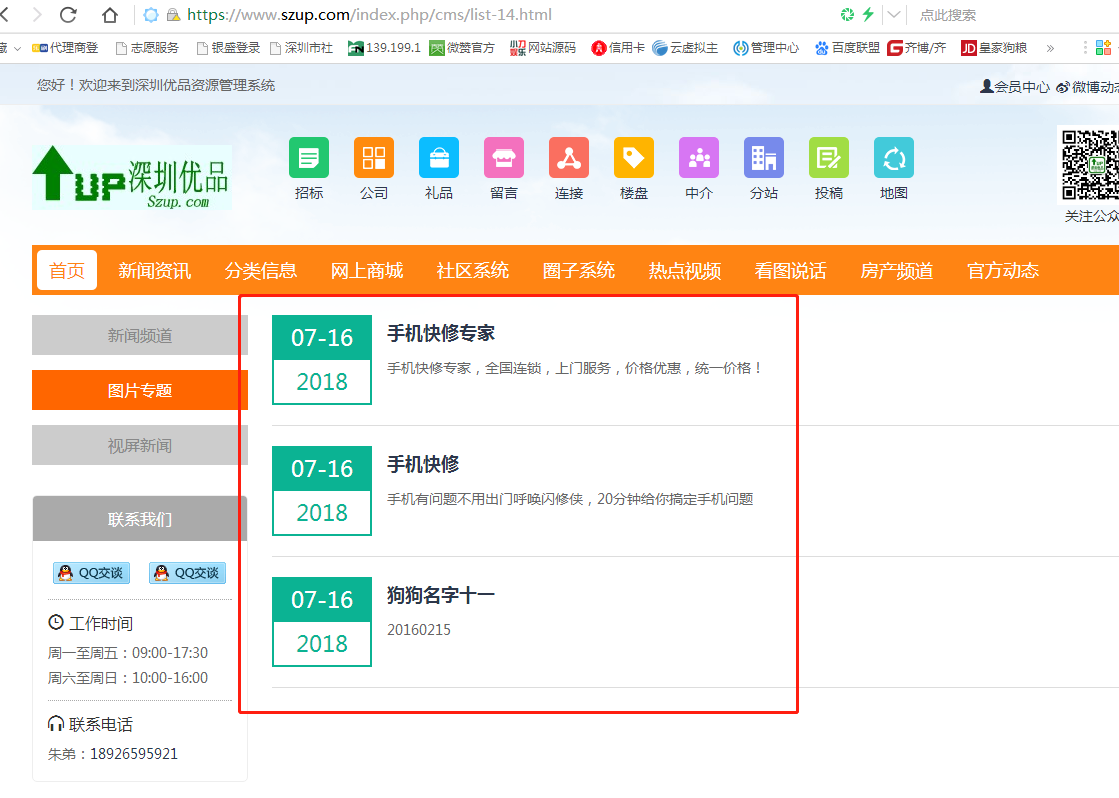Open the 分站 building icon
1119x798 pixels.
click(764, 158)
